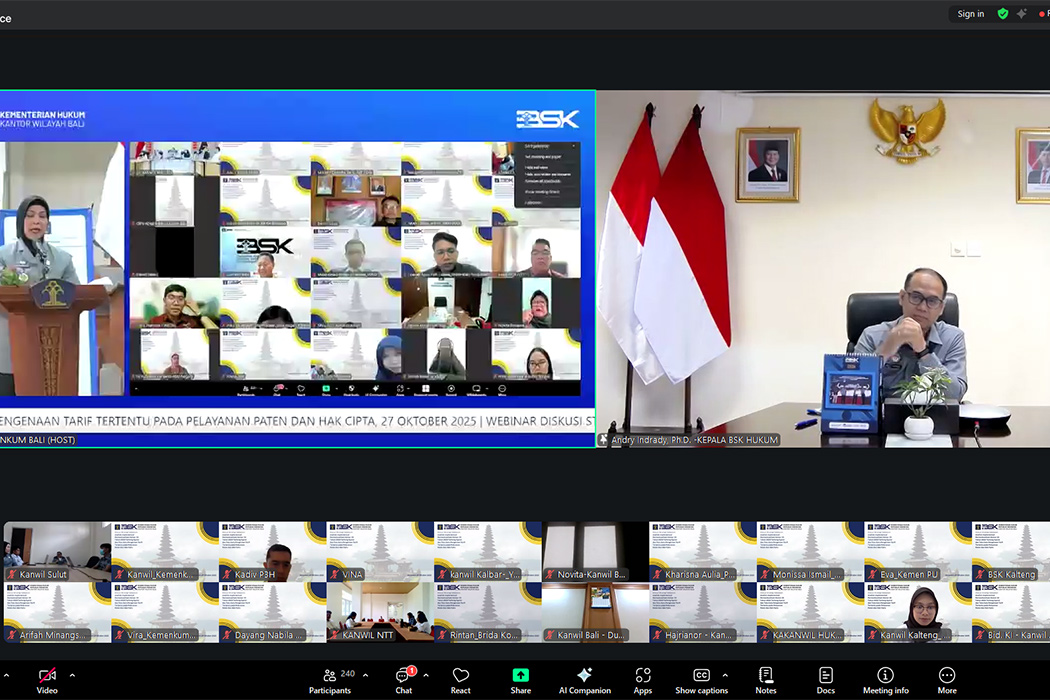This screenshot has width=1050, height=700.
Task: Select the Kanwil NTT participant thumbnail
Action: click(x=379, y=613)
